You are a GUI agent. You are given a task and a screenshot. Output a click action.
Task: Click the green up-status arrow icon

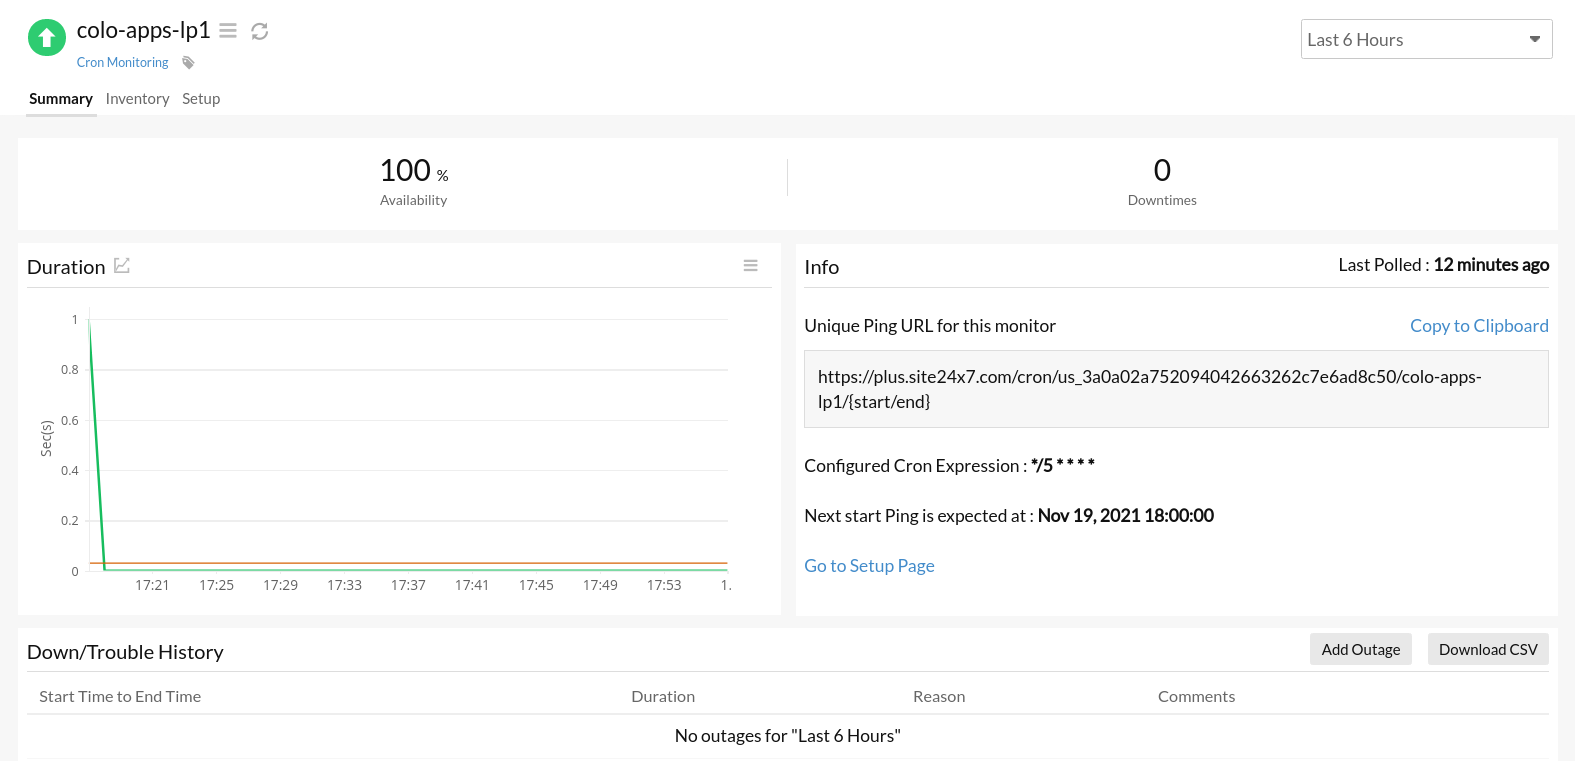[x=46, y=38]
